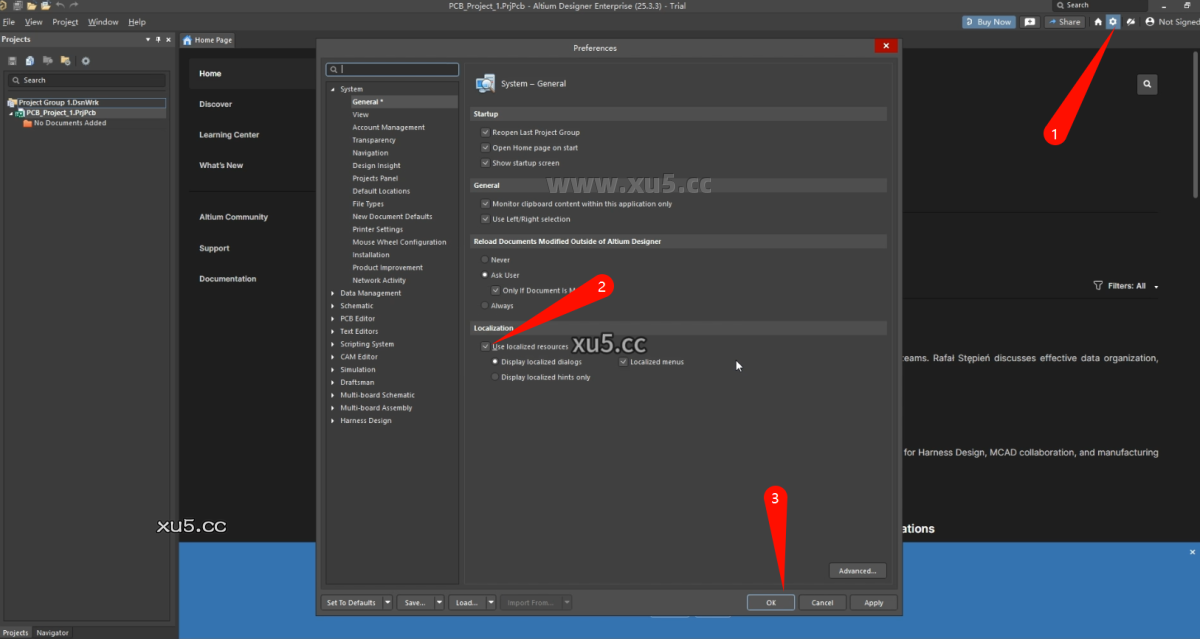This screenshot has height=639, width=1200.
Task: Click the Share icon in the title bar
Action: point(1064,20)
